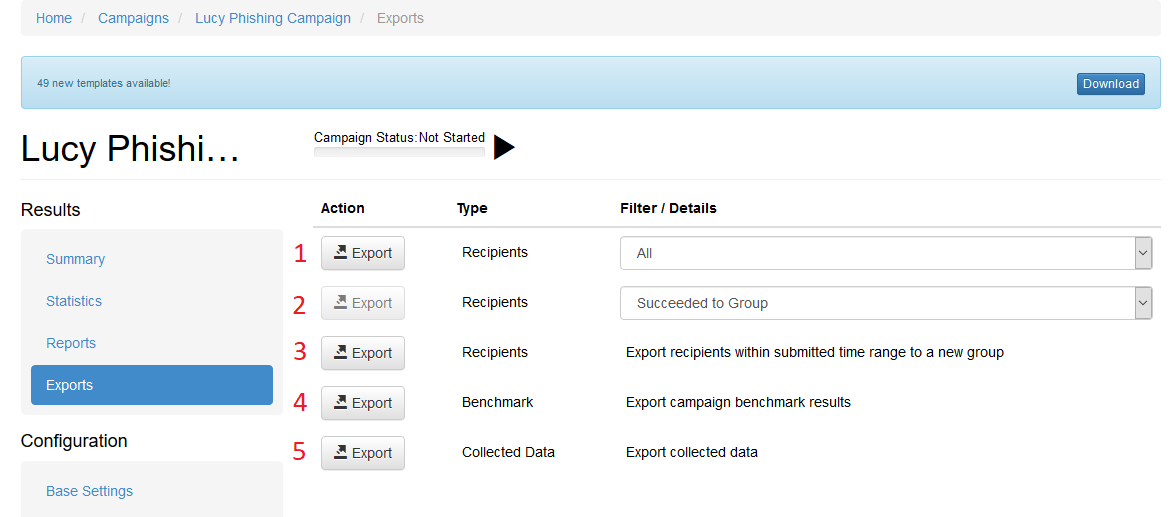
Task: Export recipients within time range to new group
Action: coord(363,353)
